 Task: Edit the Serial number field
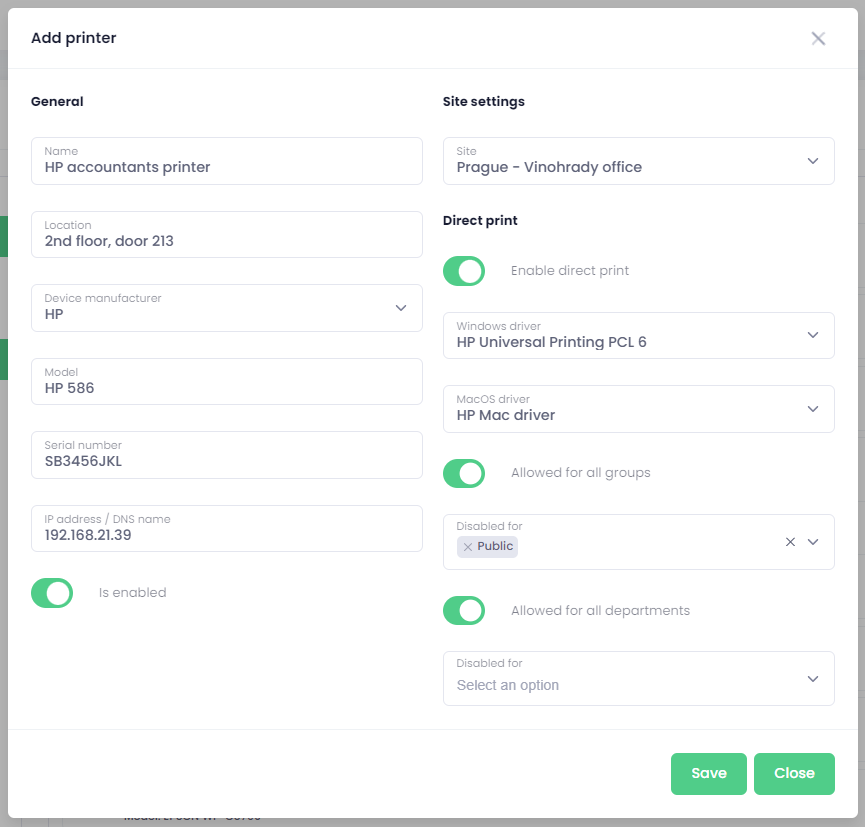tap(227, 455)
